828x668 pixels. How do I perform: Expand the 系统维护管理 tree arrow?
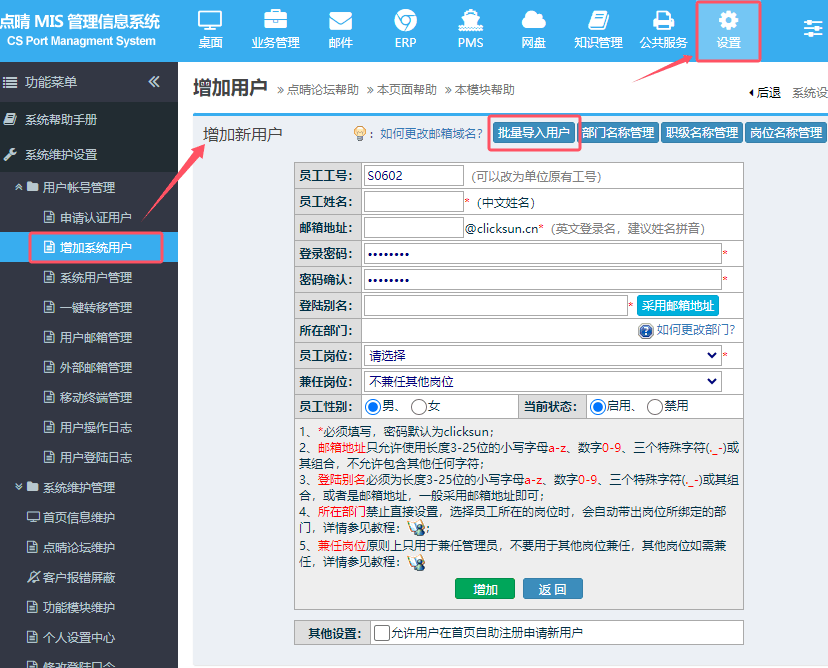tap(18, 486)
